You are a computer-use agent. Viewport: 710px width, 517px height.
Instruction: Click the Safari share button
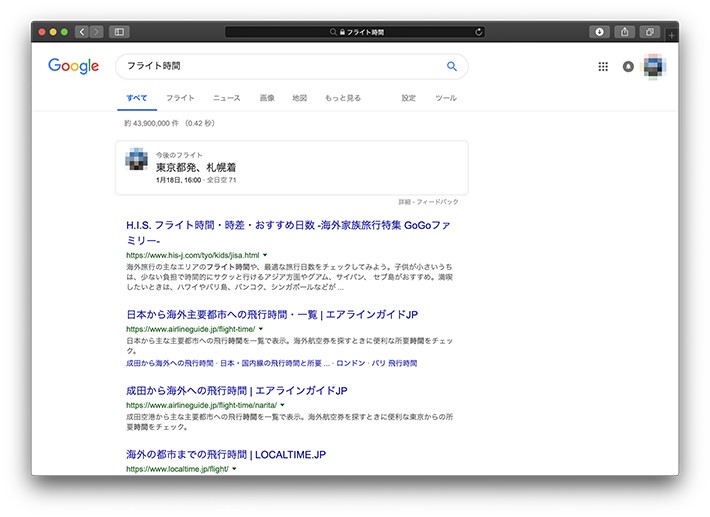click(624, 32)
